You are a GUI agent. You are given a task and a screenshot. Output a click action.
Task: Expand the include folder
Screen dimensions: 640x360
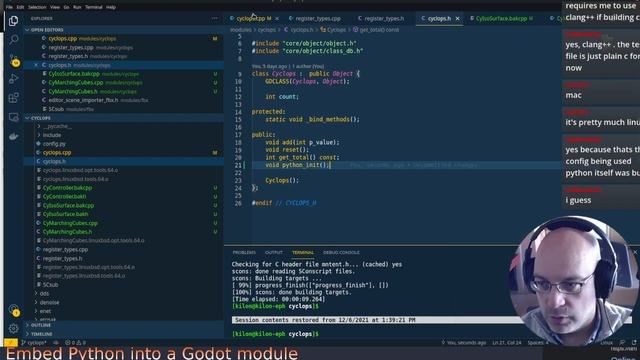[52, 135]
